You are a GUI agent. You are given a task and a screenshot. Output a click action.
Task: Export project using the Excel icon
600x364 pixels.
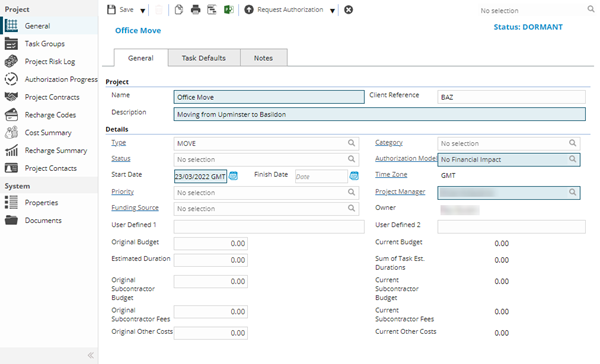pos(228,10)
